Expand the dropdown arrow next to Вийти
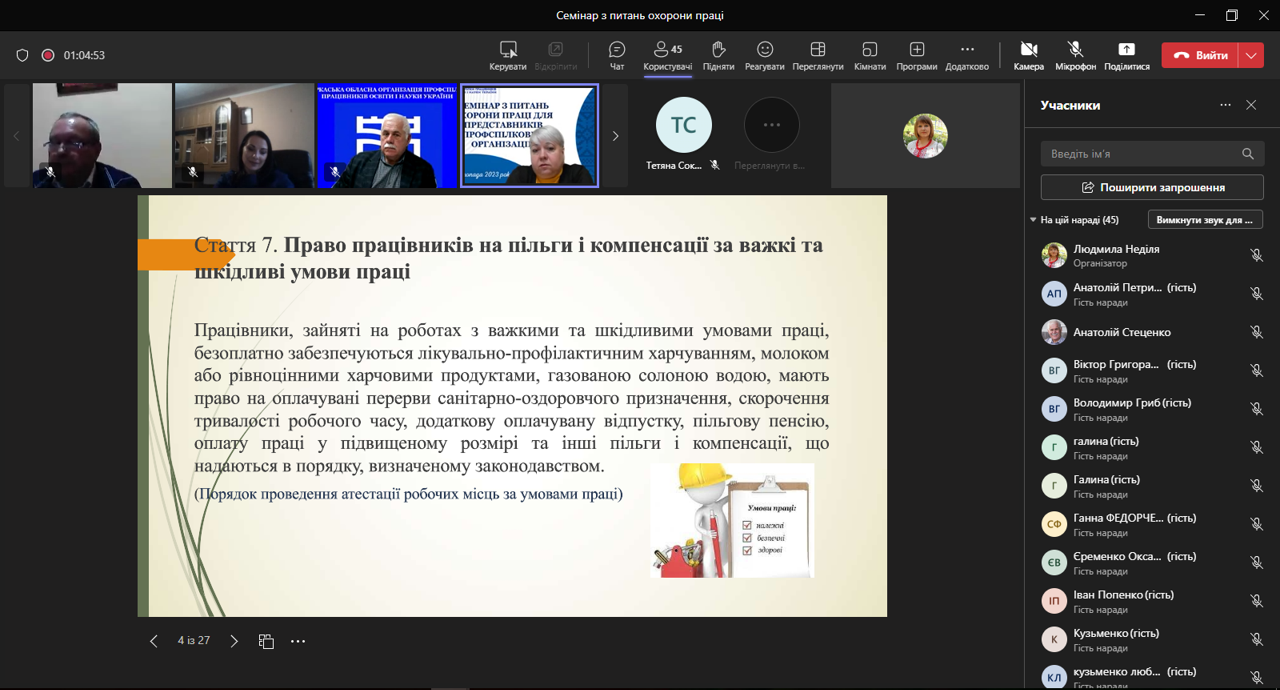1280x690 pixels. coord(1251,56)
